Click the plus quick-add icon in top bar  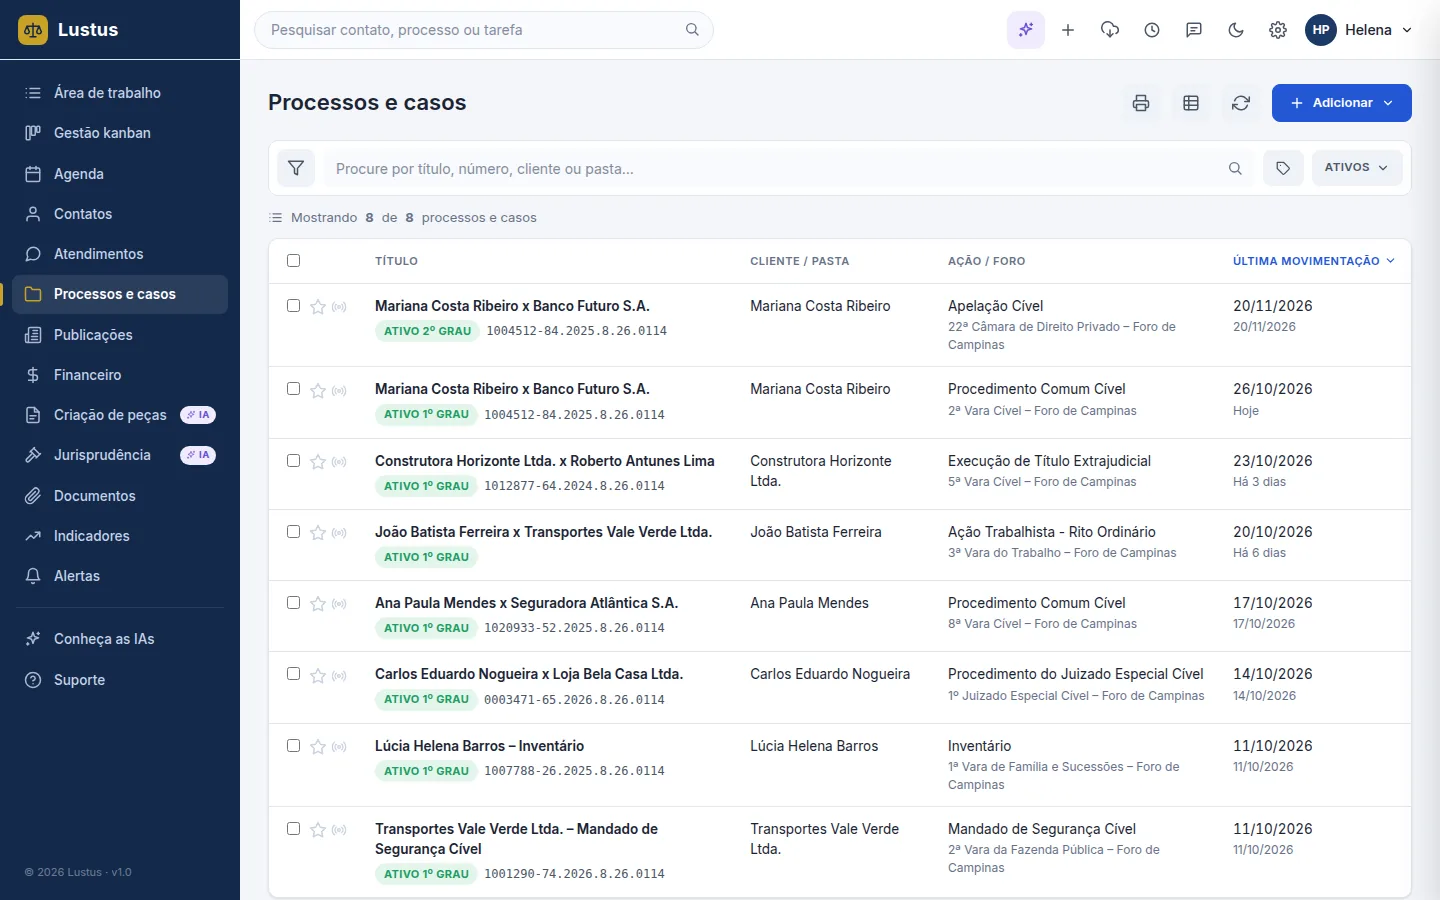1068,30
